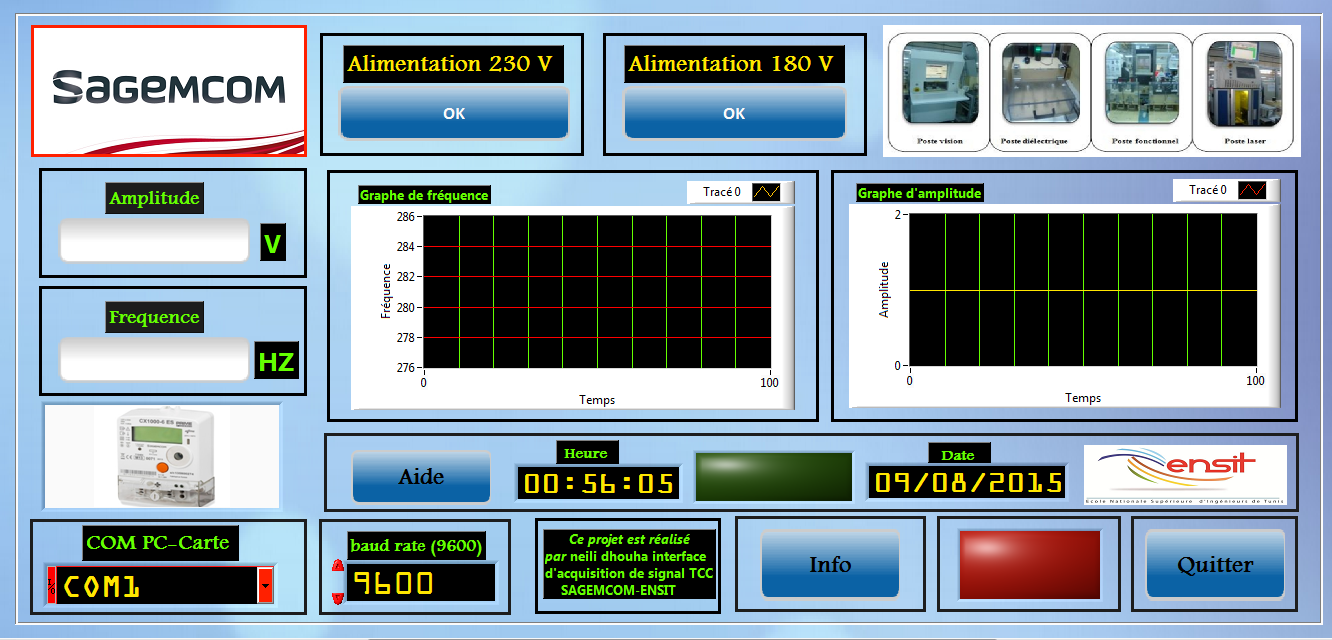
Task: Click the Info button
Action: [x=830, y=564]
